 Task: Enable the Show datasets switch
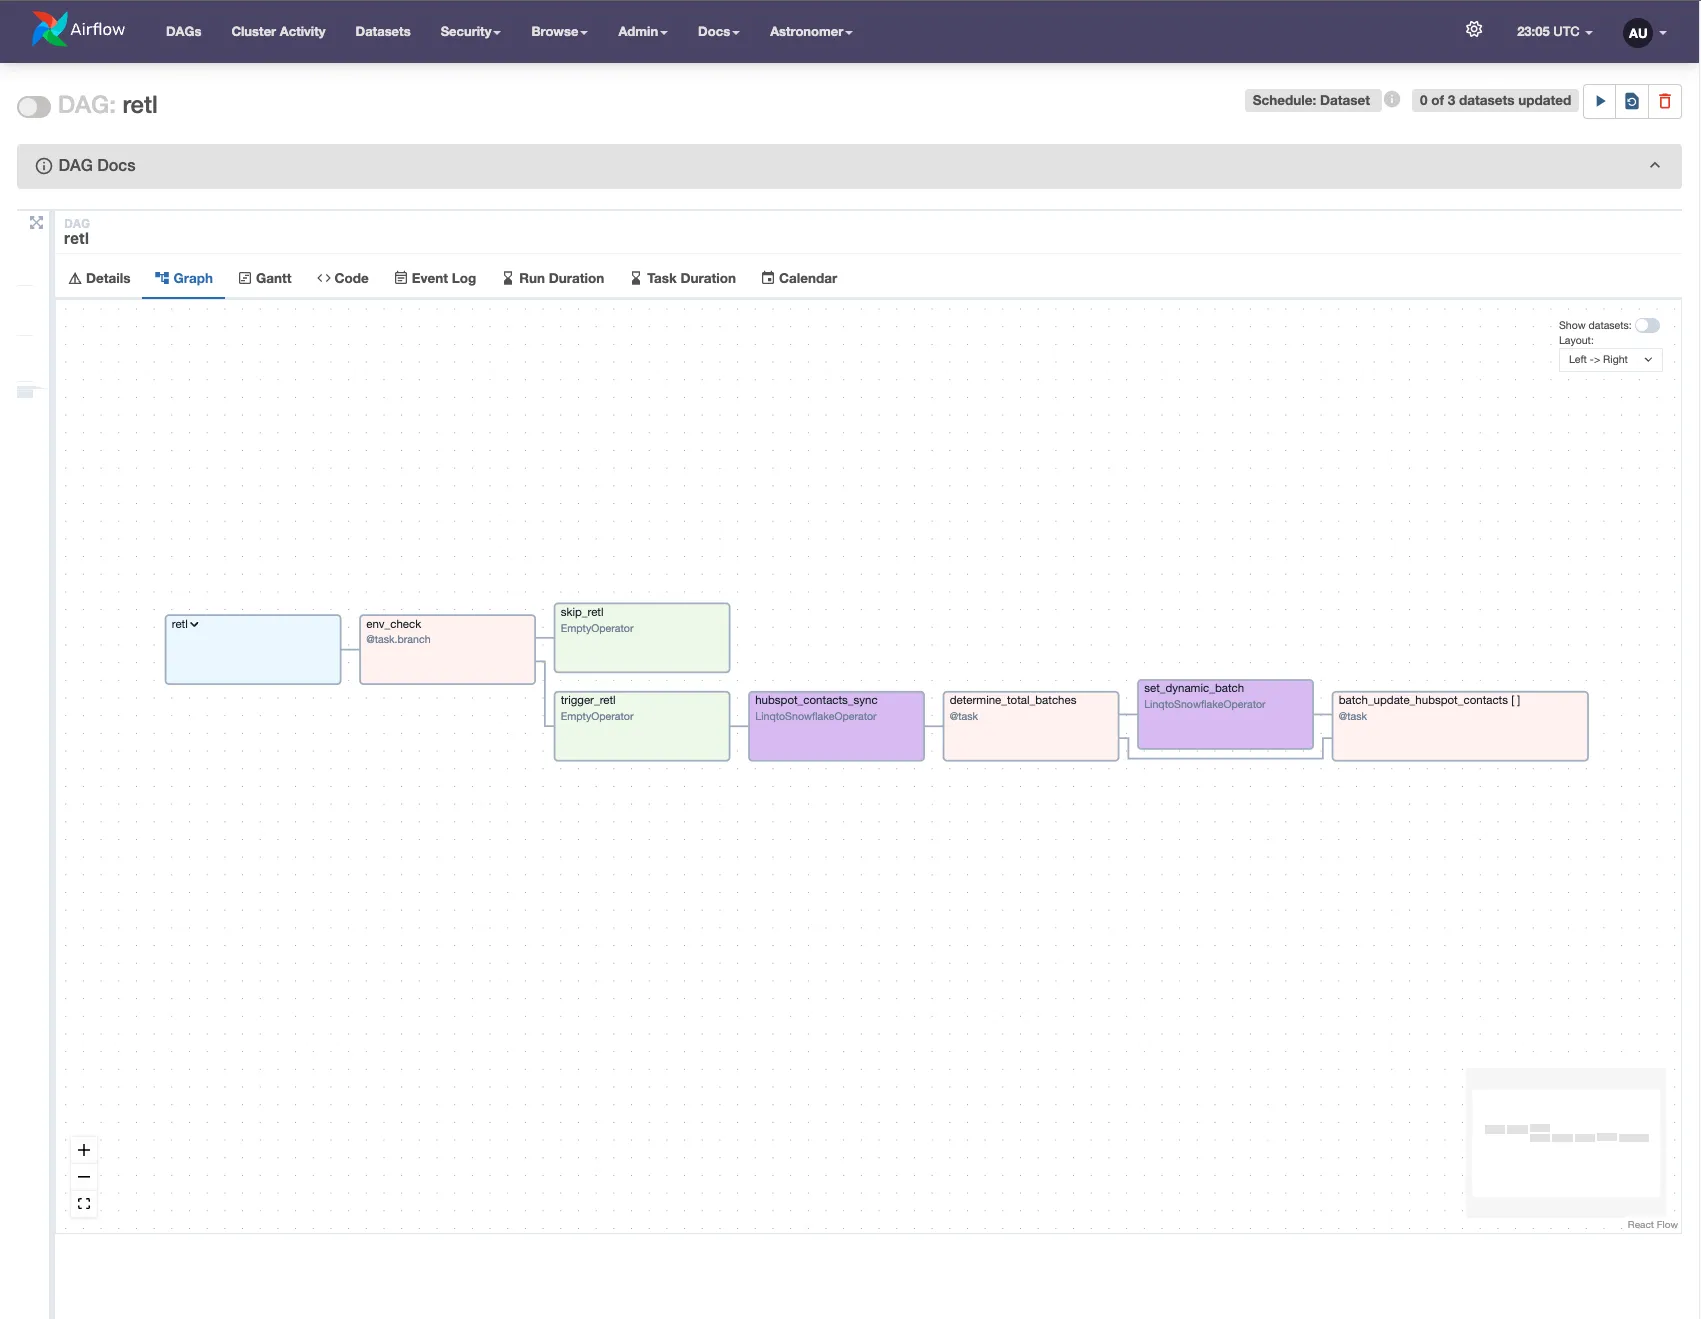point(1647,325)
